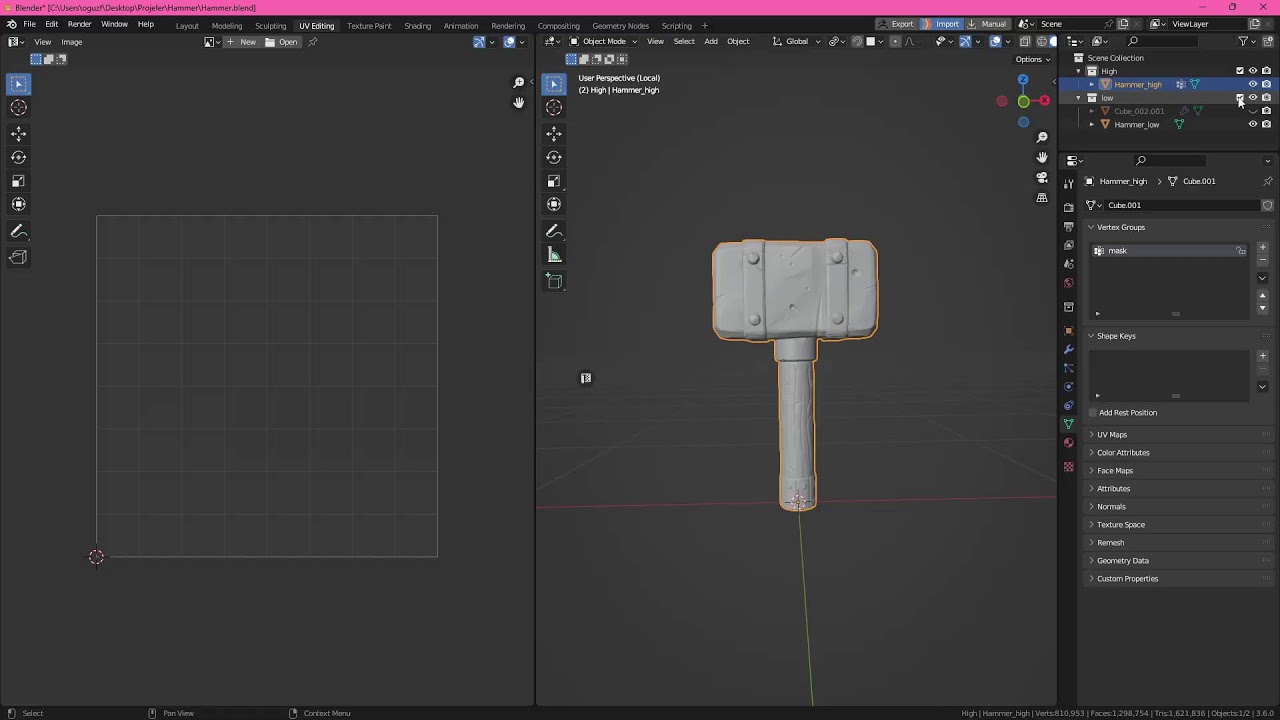Screen dimensions: 1280x720
Task: Select the Annotate tool in UV editor
Action: (18, 231)
